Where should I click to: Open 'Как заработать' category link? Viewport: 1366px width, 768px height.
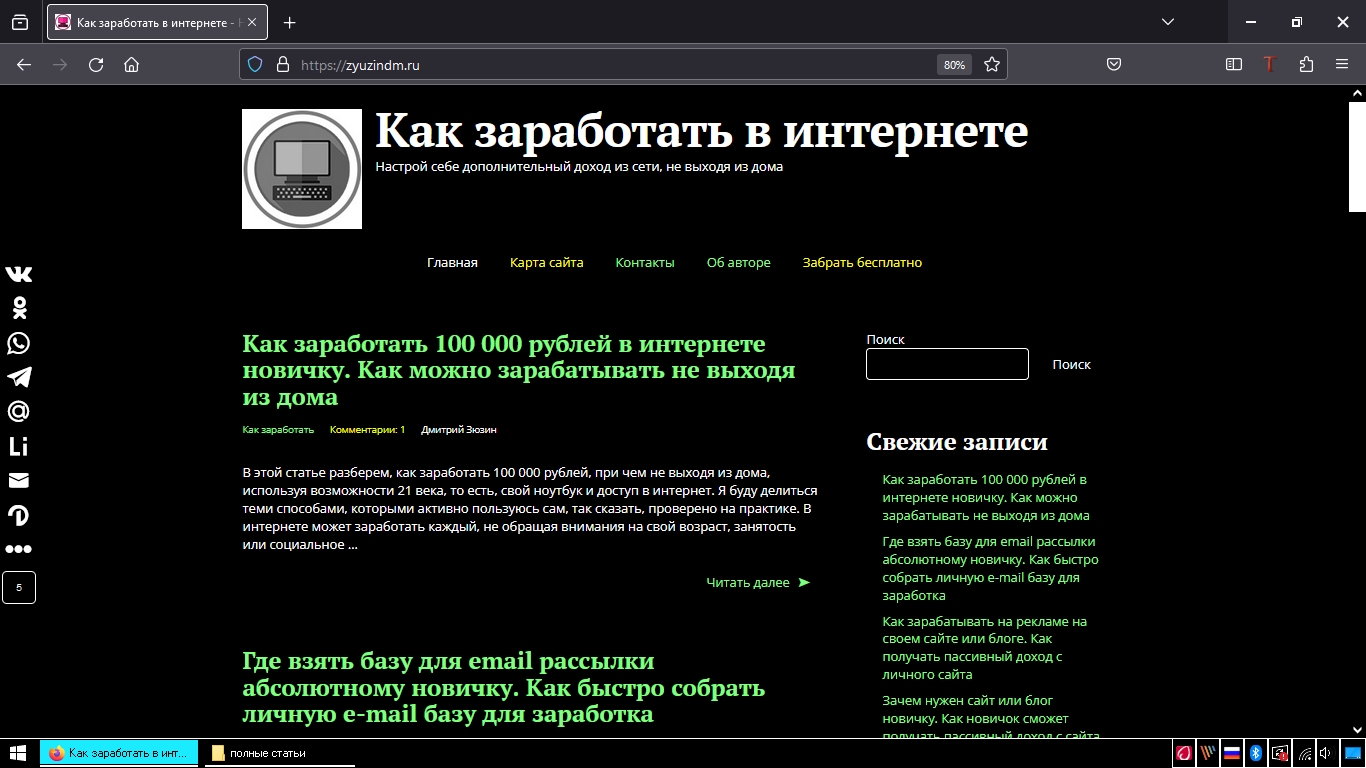click(x=278, y=430)
